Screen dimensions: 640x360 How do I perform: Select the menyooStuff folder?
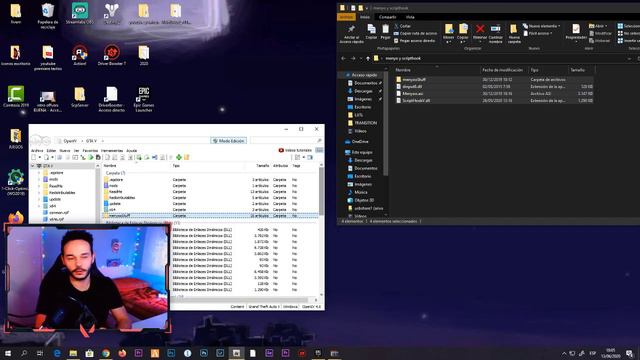(x=494, y=80)
